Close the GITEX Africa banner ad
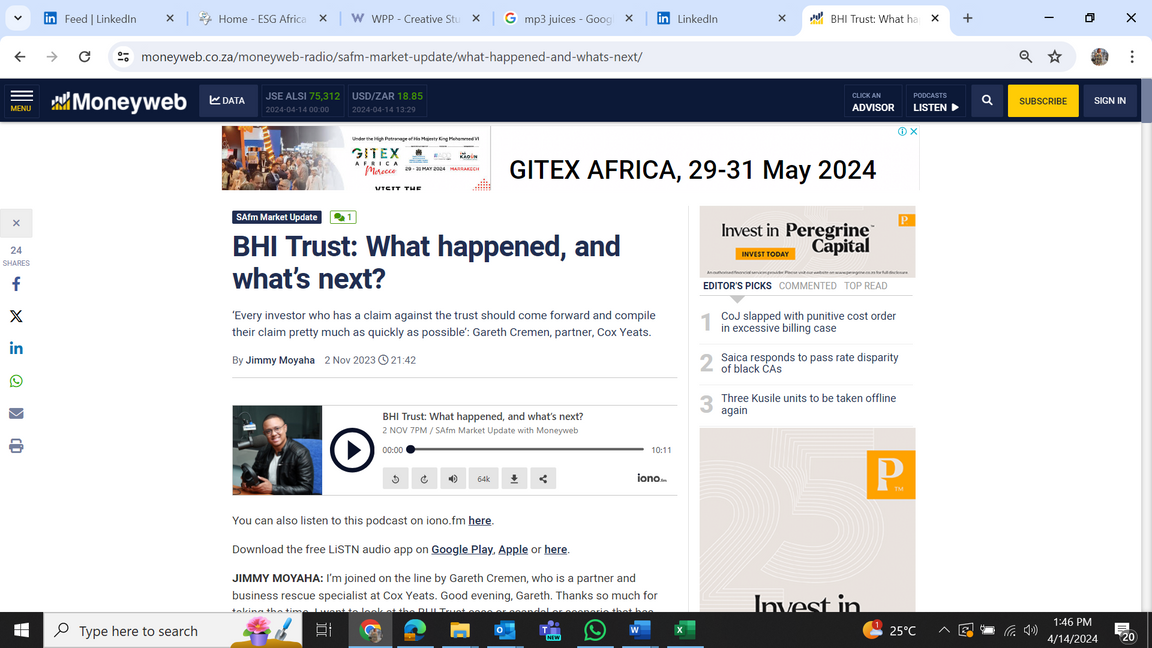The image size is (1152, 648). point(913,132)
